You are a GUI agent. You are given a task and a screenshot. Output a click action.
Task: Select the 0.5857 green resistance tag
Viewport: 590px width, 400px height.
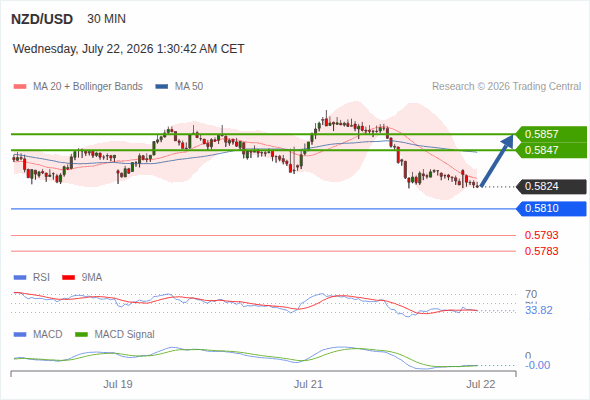tap(551, 134)
